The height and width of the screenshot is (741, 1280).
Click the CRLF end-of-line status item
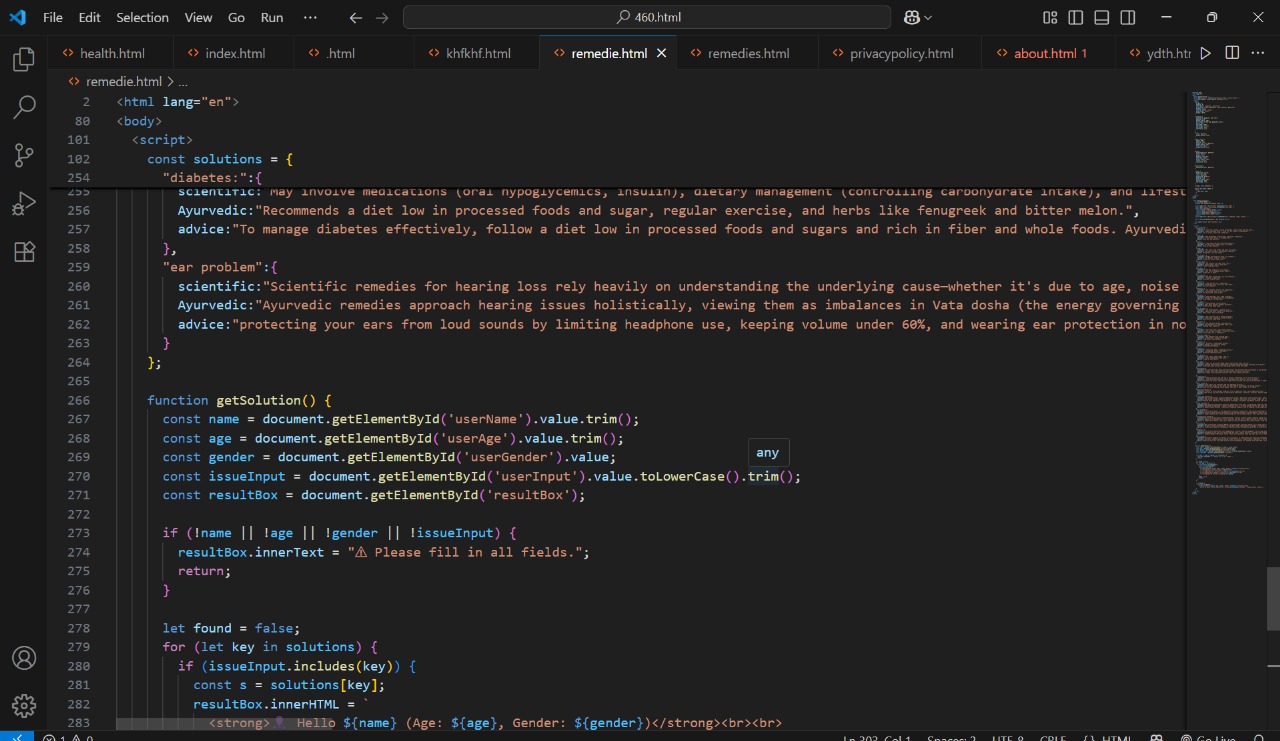coord(1053,738)
